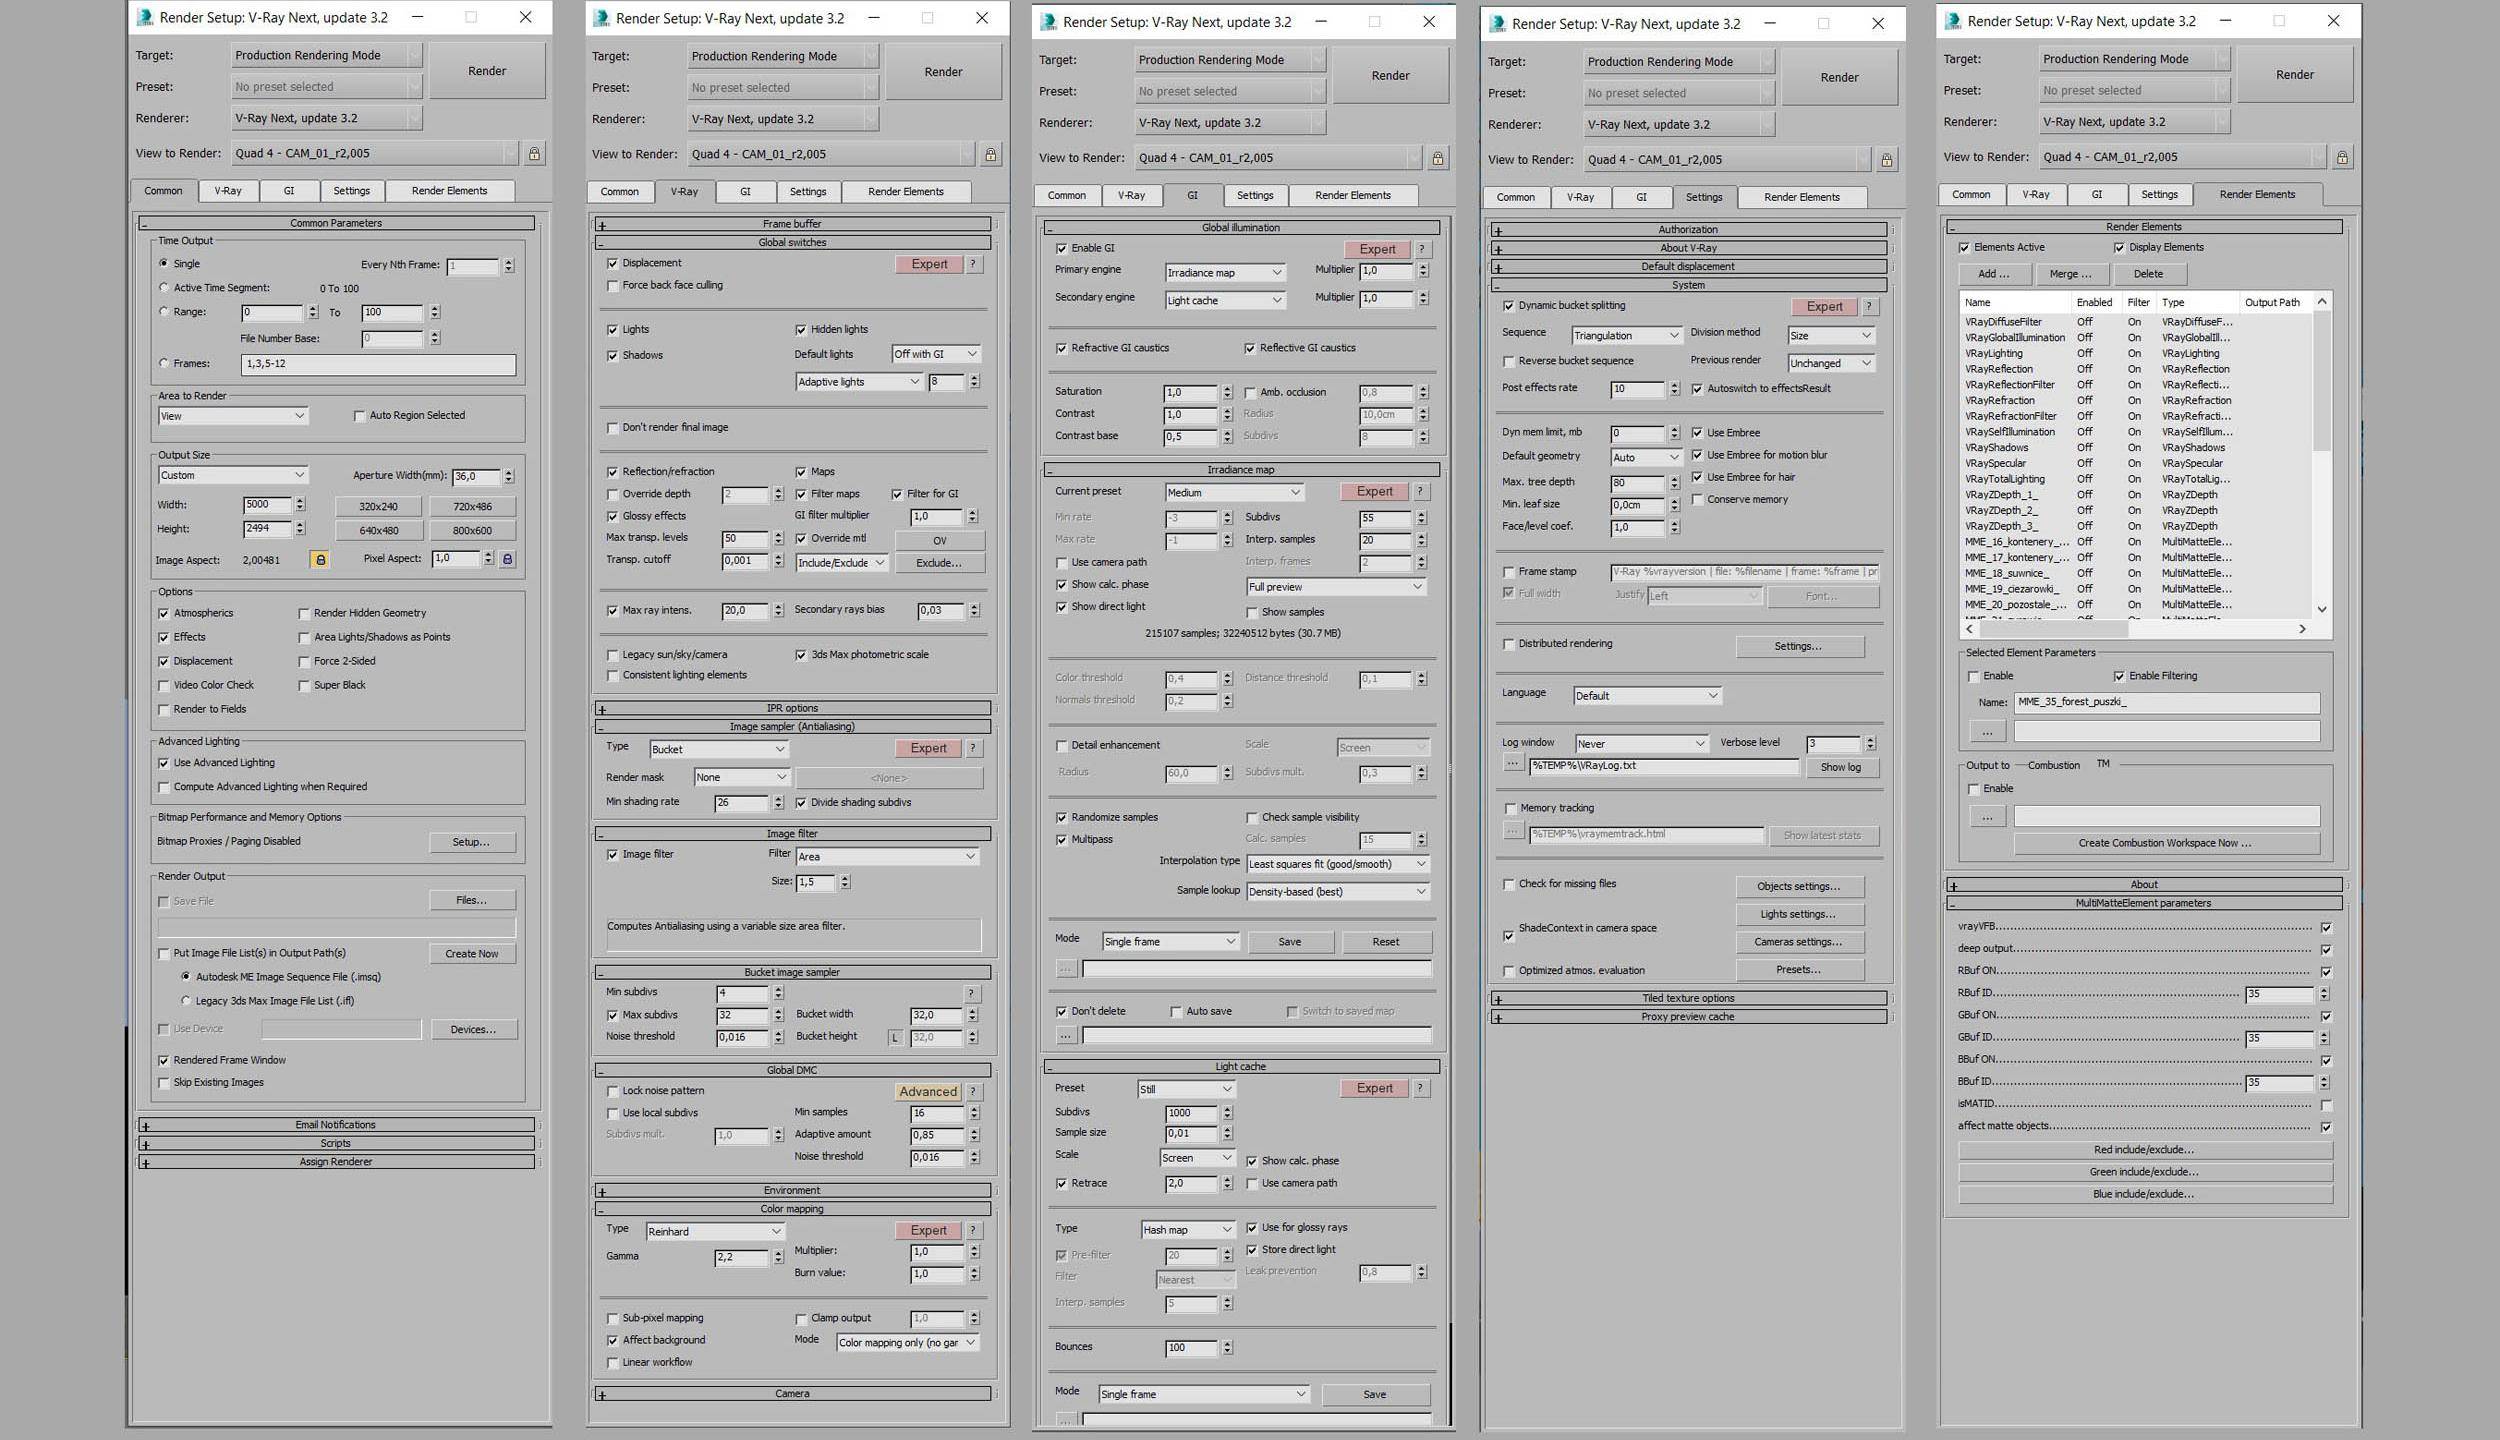Click the Frames input field 1,3,5-12
The width and height of the screenshot is (2500, 1440).
[x=378, y=365]
